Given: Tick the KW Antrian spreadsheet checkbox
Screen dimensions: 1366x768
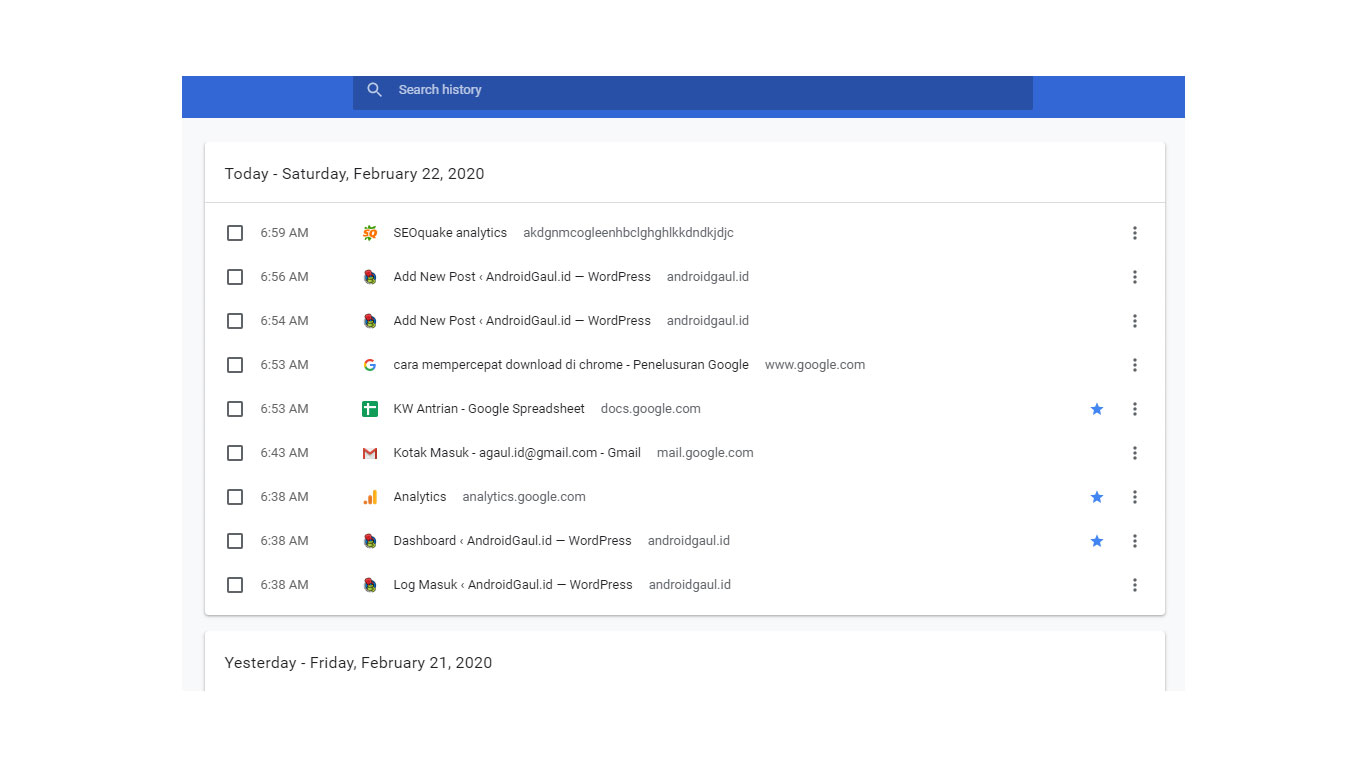Looking at the screenshot, I should pos(235,409).
